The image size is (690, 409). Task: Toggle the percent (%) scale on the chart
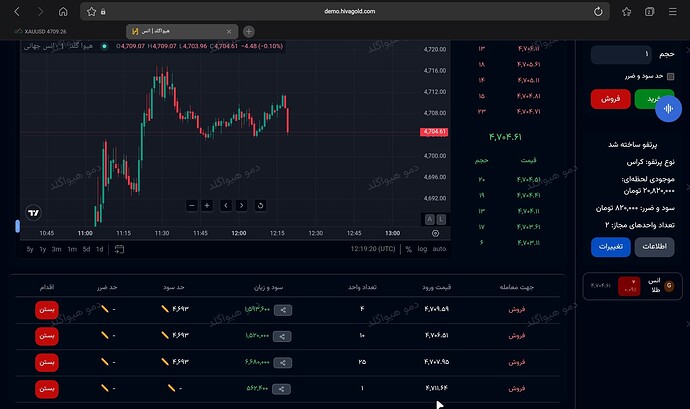click(408, 249)
